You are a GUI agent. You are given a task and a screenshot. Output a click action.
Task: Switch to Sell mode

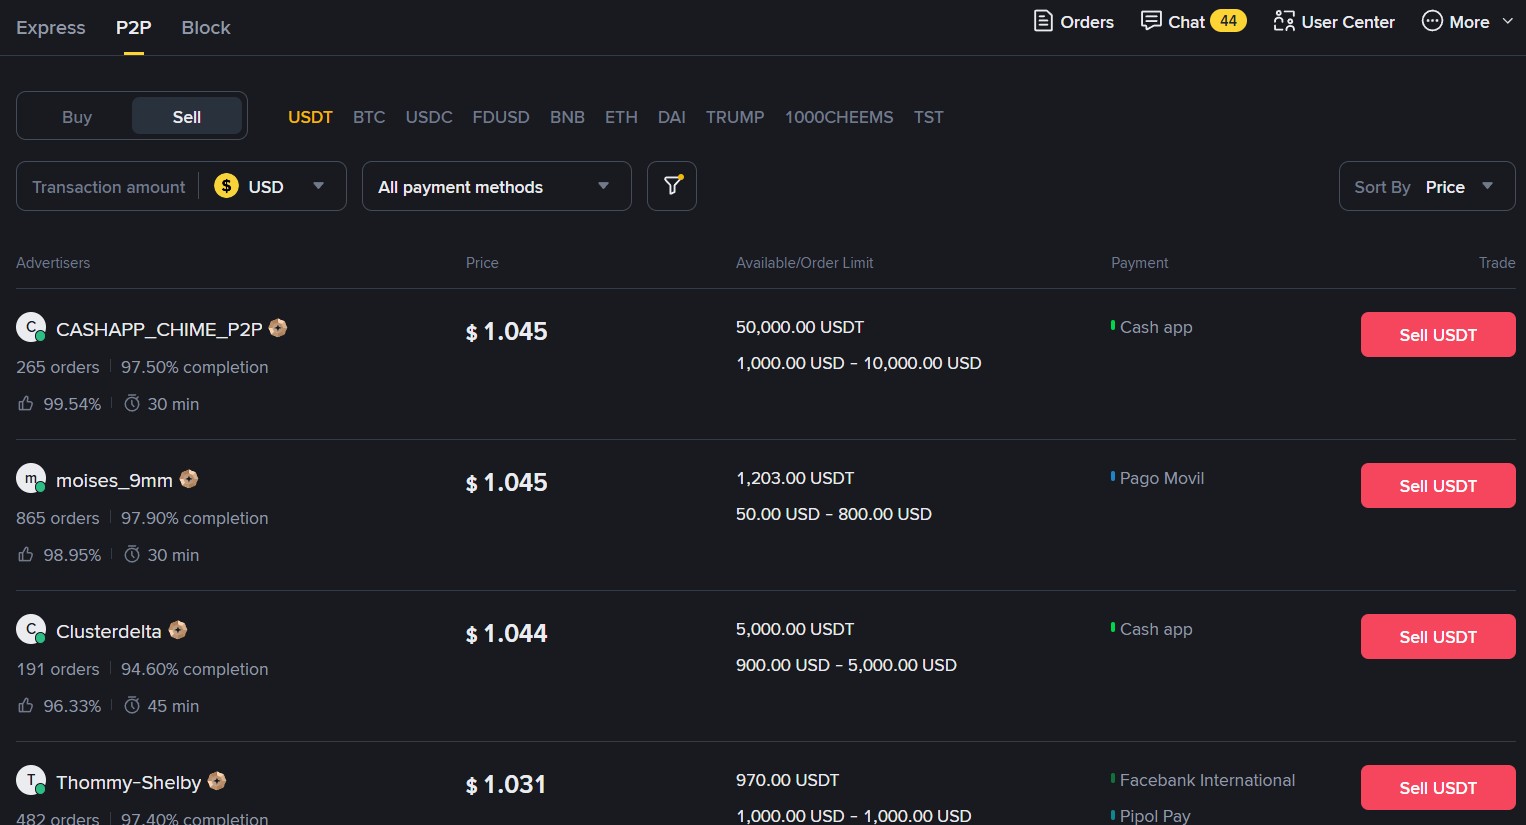point(187,116)
